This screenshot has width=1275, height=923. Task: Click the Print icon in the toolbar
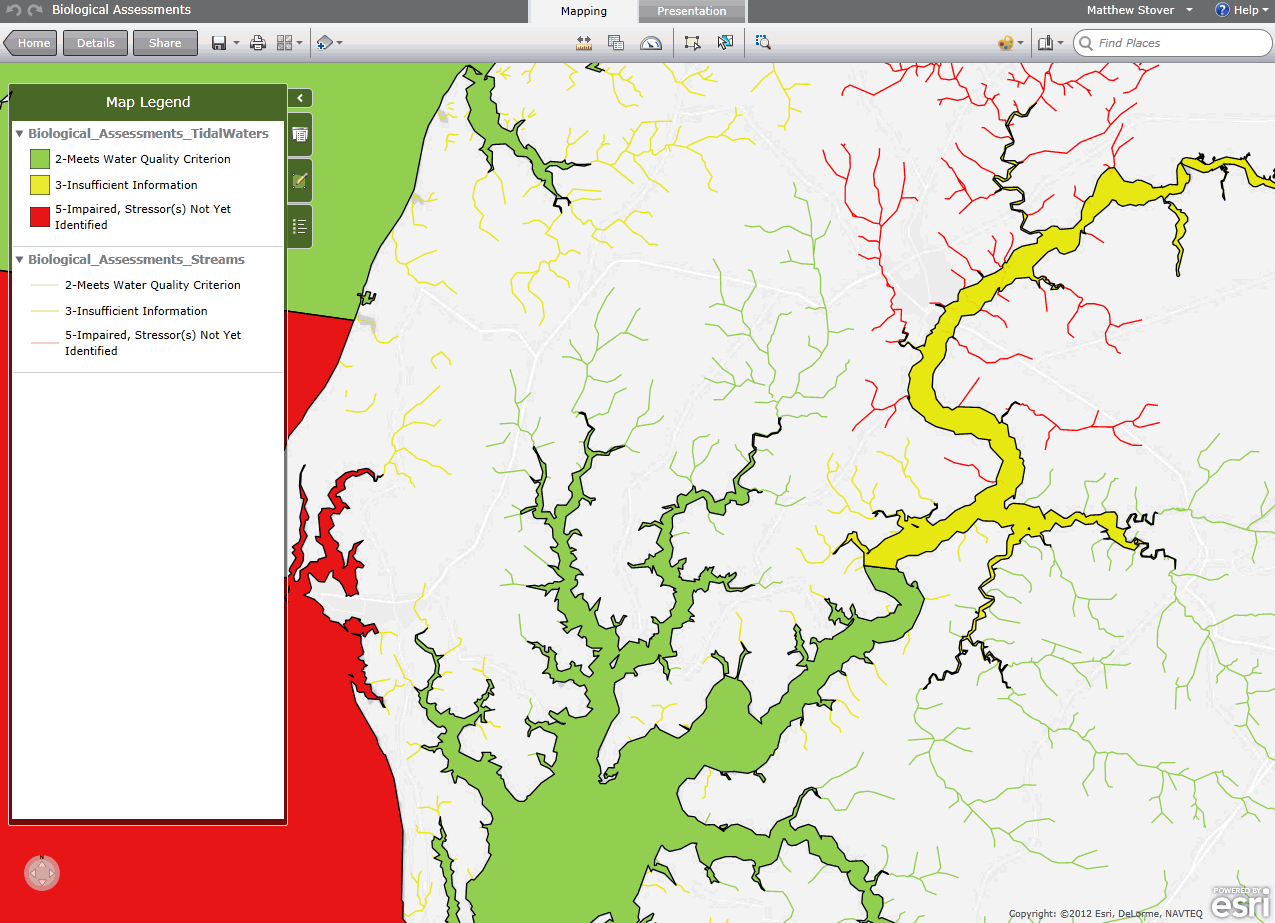click(258, 43)
